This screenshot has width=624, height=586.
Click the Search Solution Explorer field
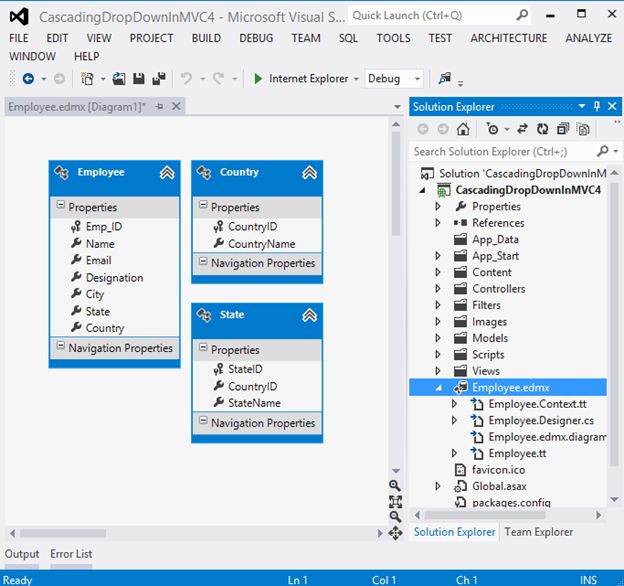pos(502,151)
